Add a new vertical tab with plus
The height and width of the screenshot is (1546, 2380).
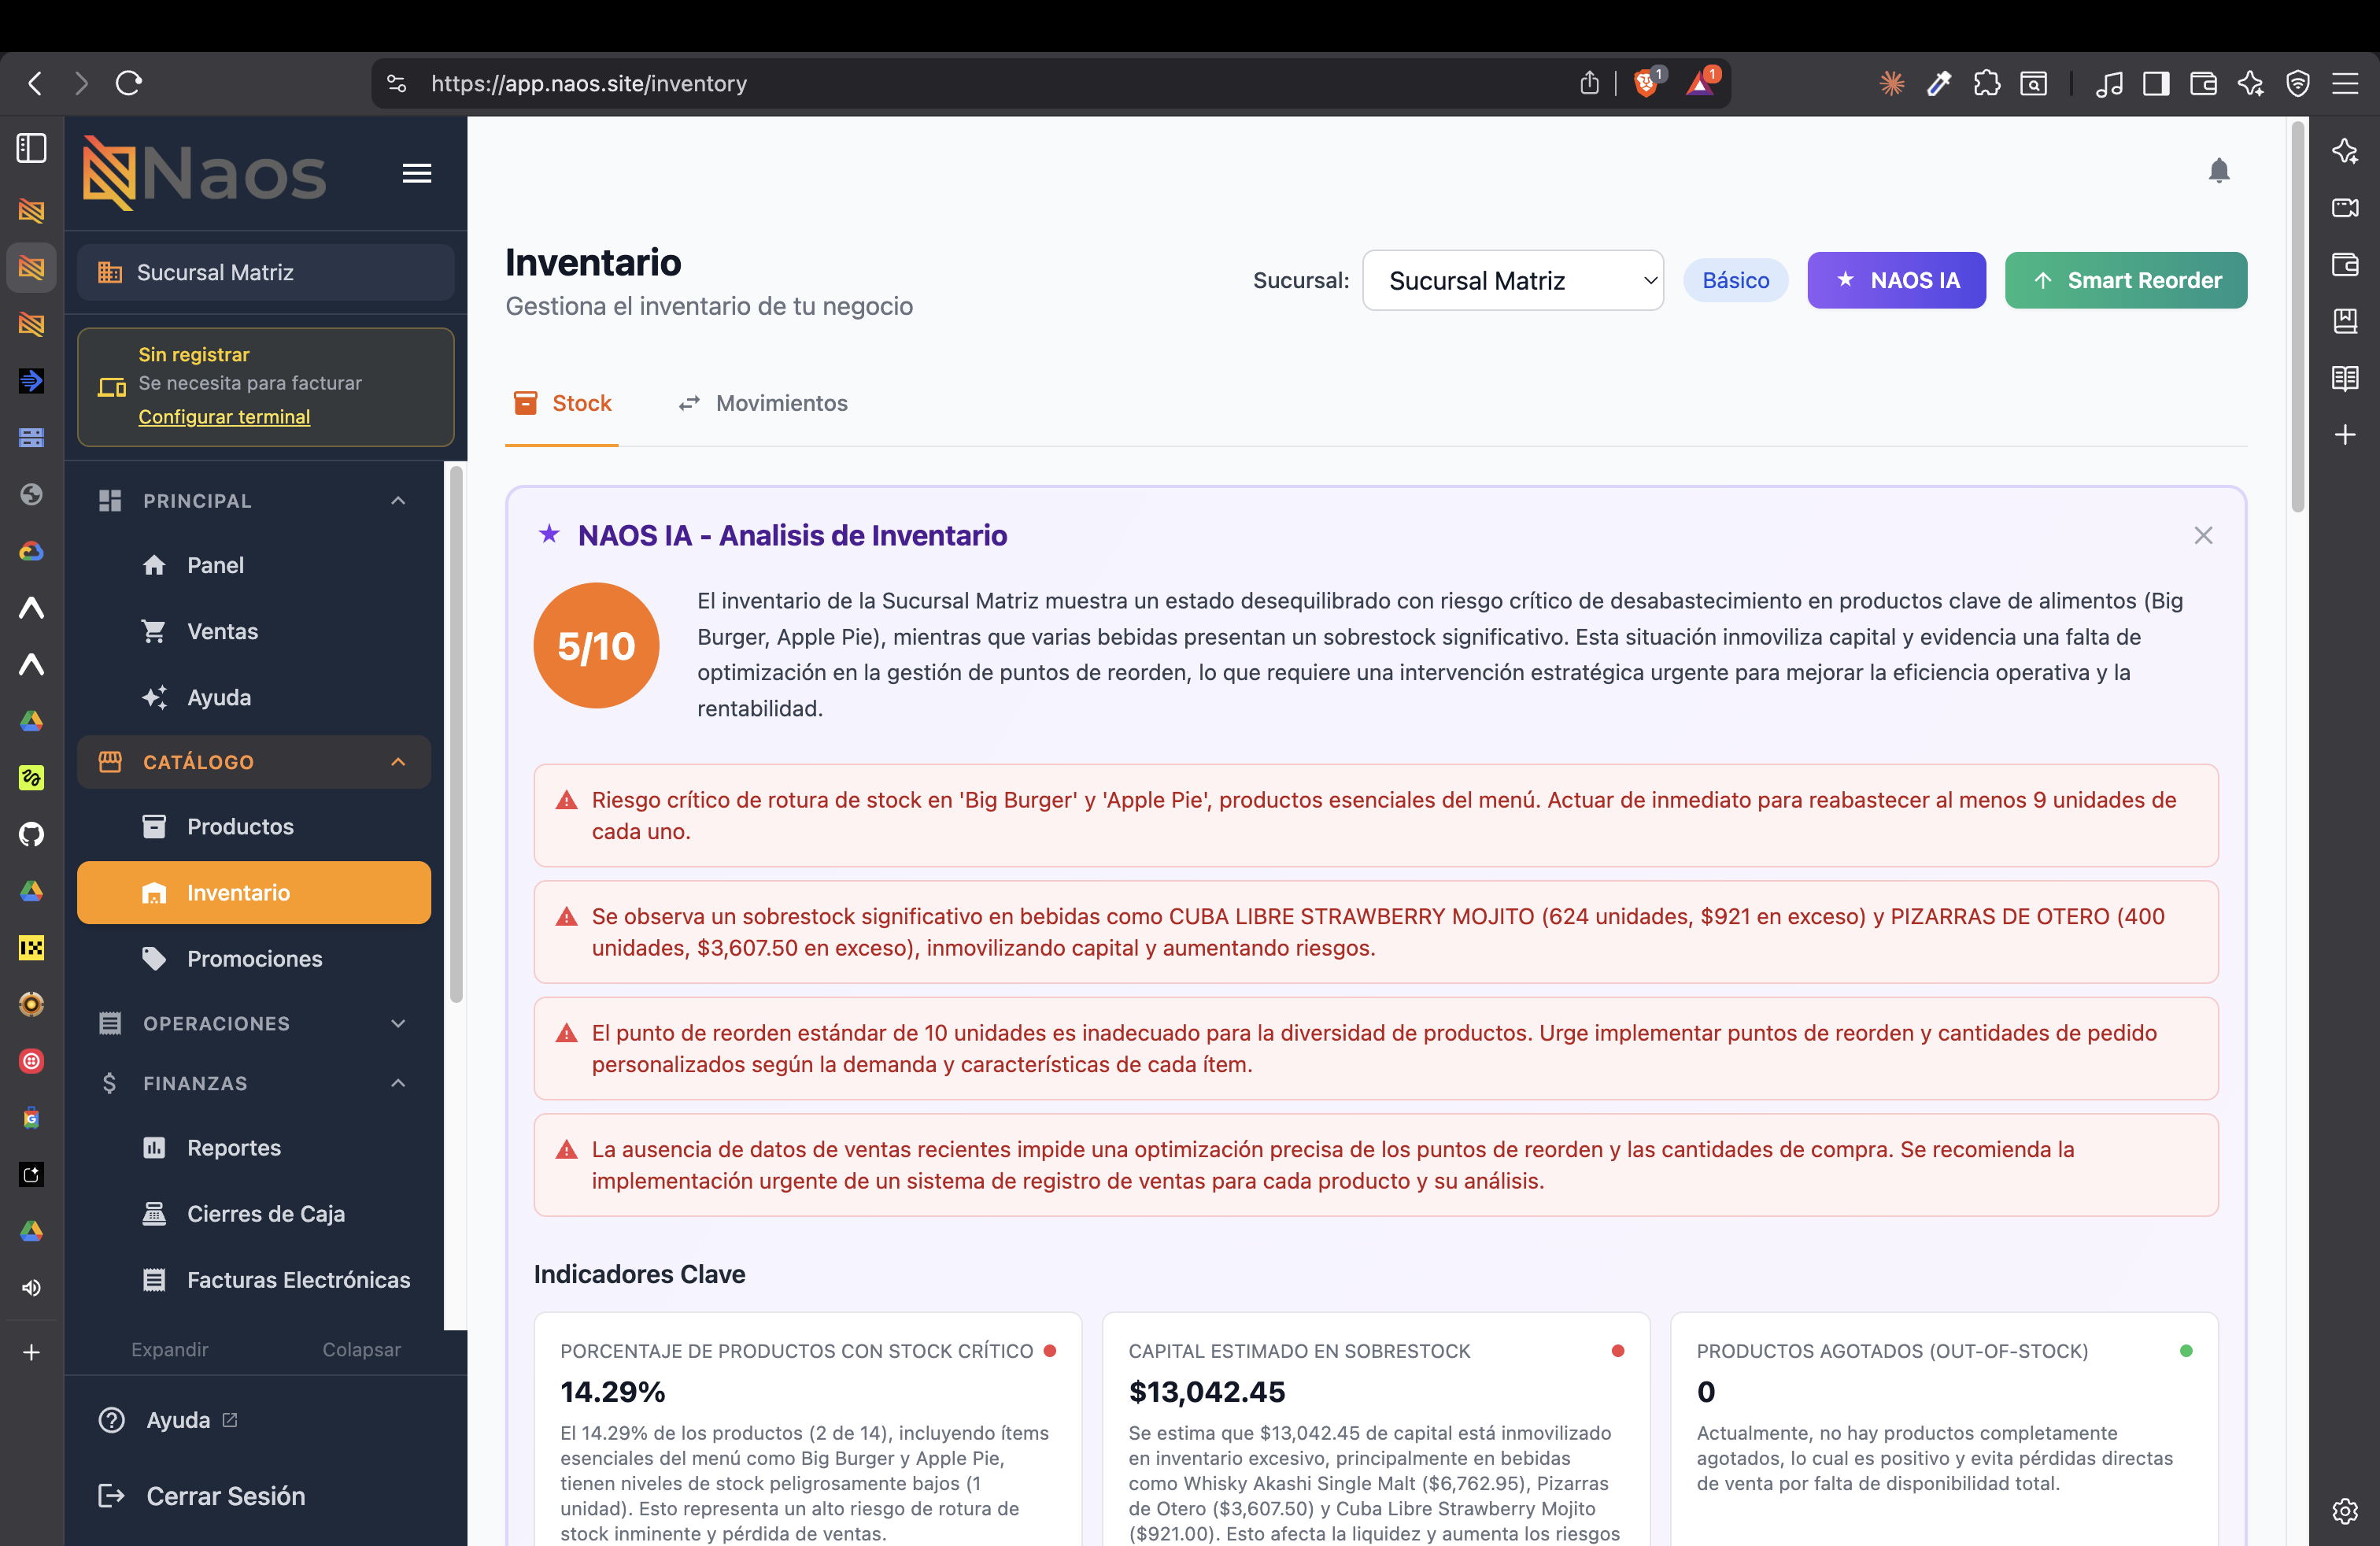click(x=32, y=1352)
